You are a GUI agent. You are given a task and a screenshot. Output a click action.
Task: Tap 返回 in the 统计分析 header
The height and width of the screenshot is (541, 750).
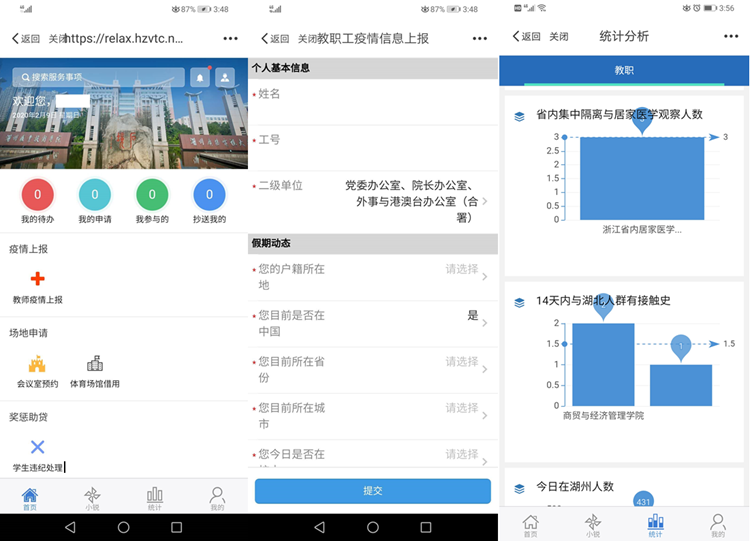click(x=526, y=37)
